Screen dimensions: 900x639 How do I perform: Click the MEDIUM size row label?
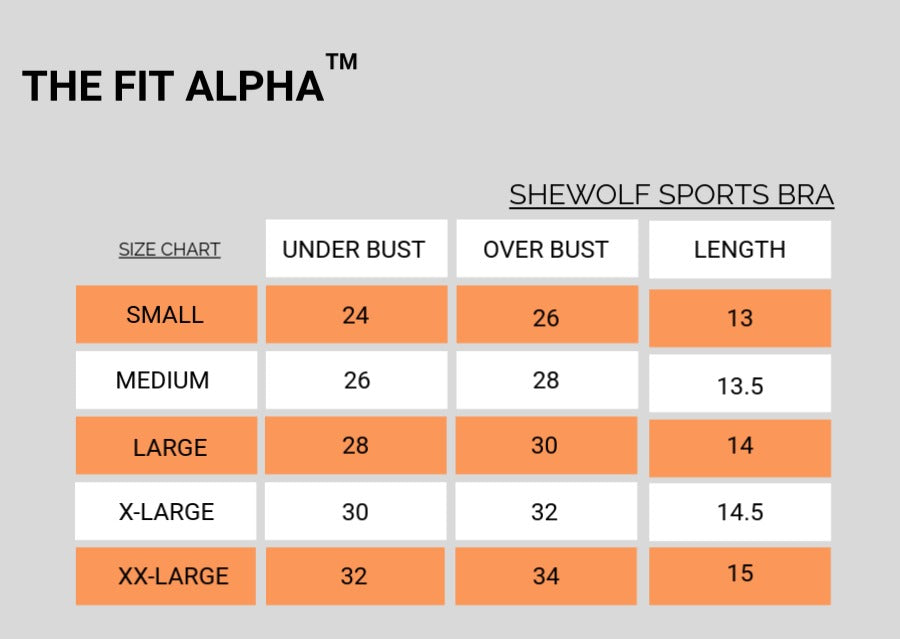(x=163, y=381)
